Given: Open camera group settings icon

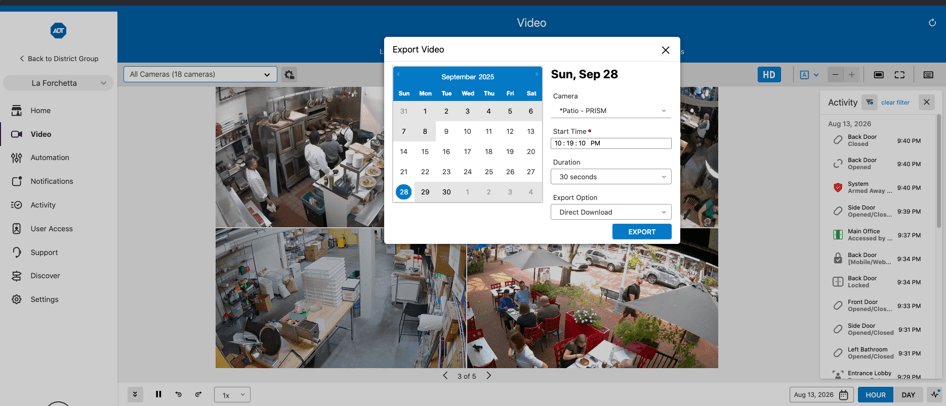Looking at the screenshot, I should coord(290,74).
